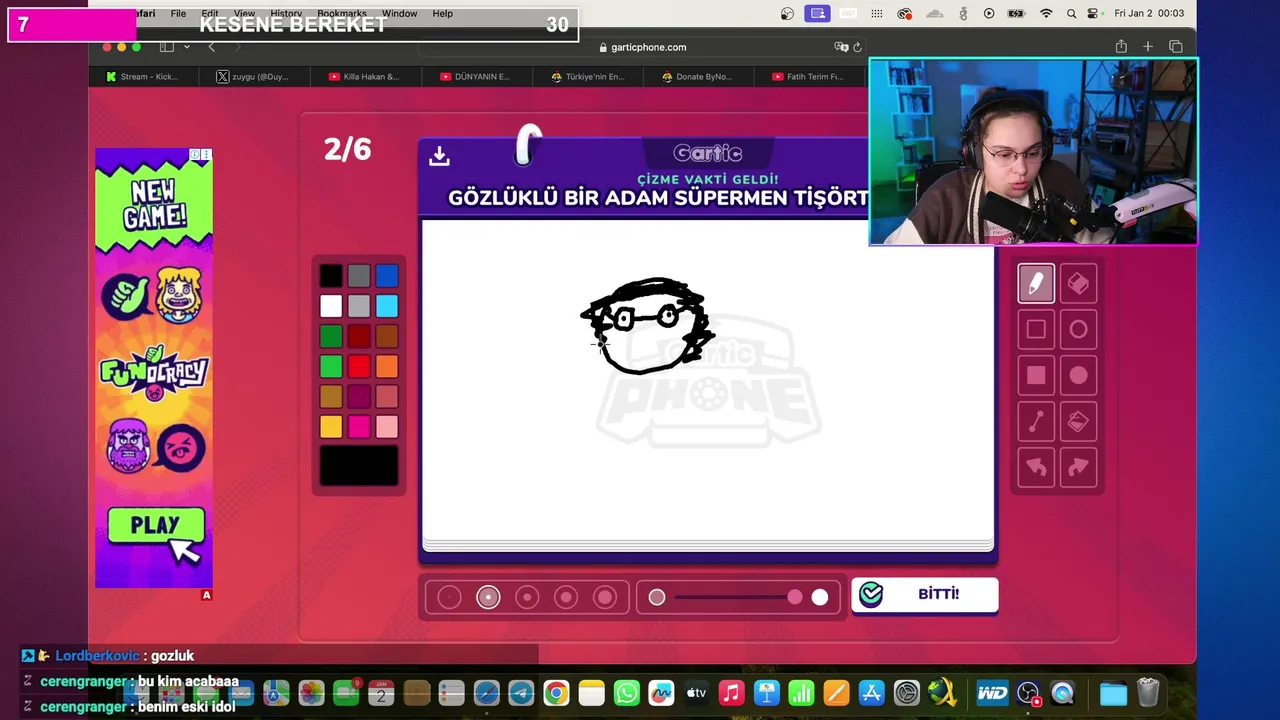Viewport: 1280px width, 720px height.
Task: Open WhatsApp from the Dock
Action: pos(627,692)
